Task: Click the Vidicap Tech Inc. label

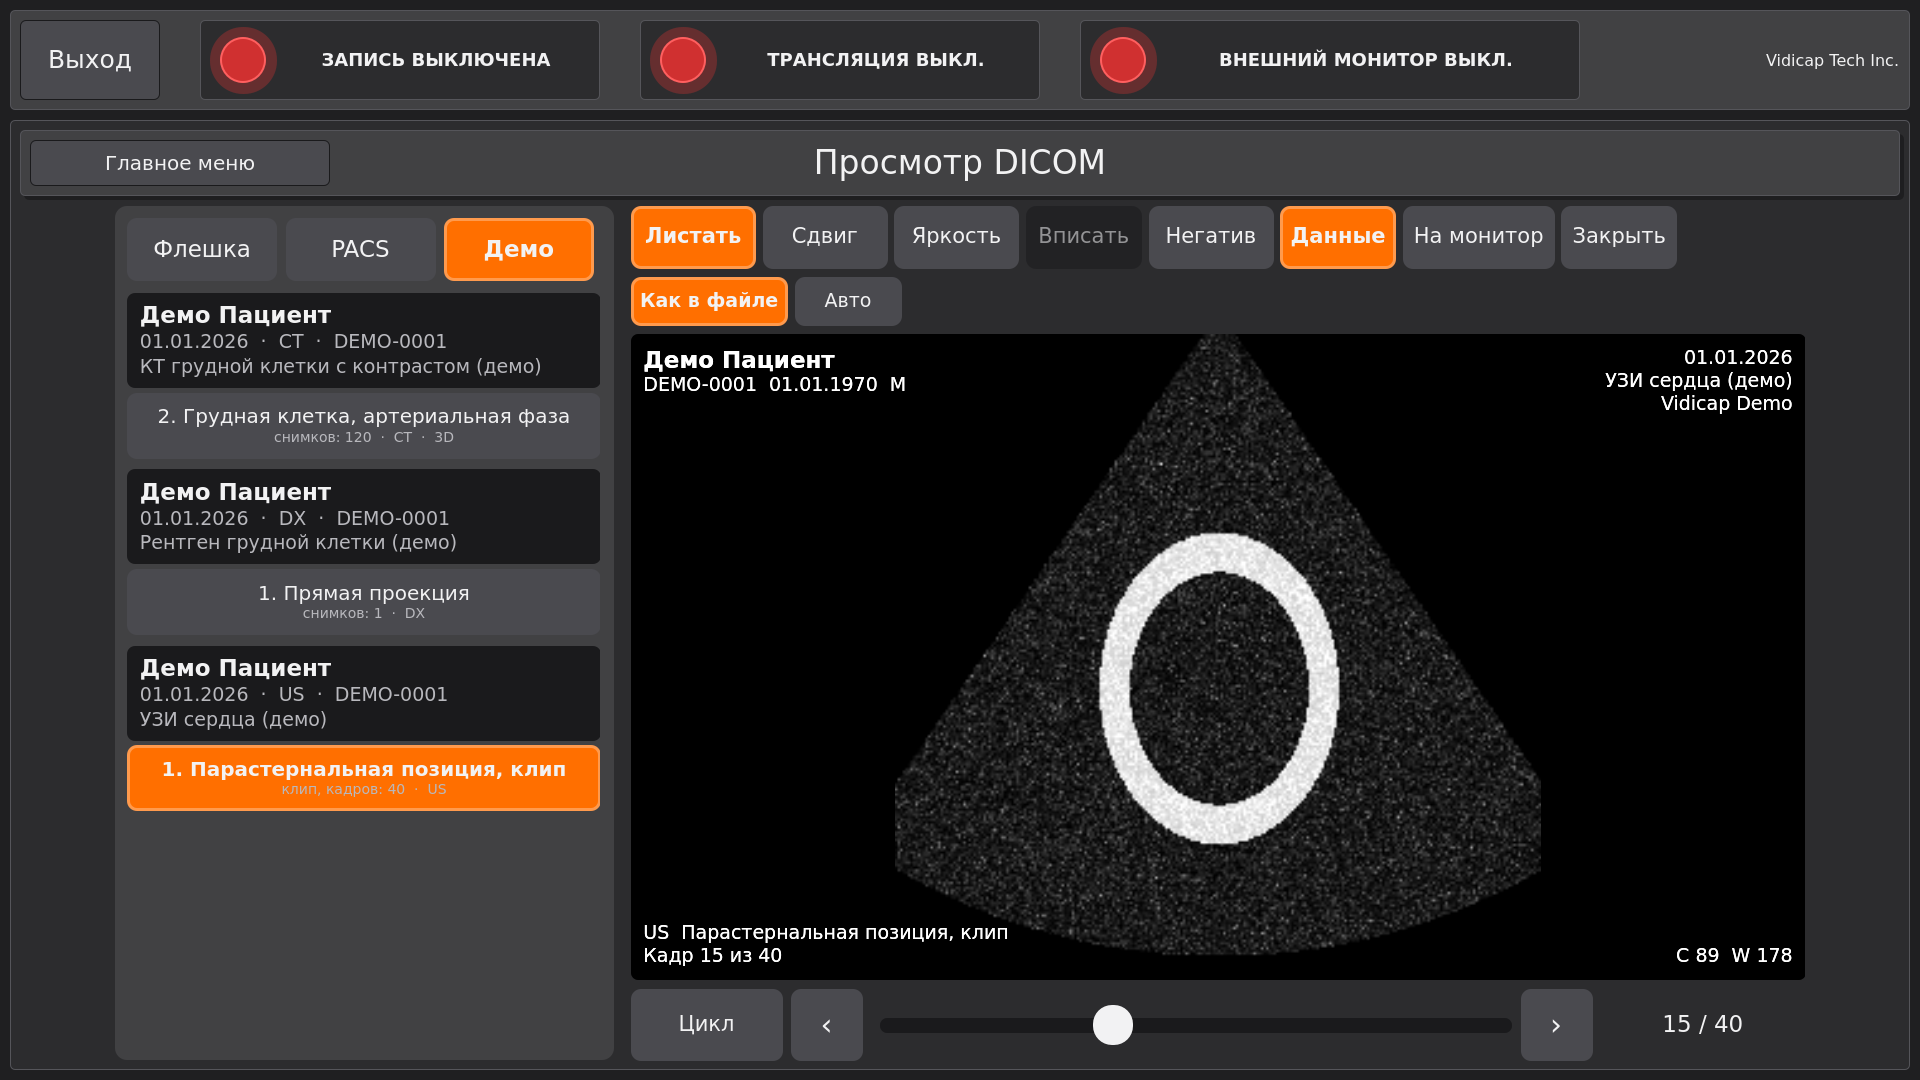Action: click(1832, 60)
